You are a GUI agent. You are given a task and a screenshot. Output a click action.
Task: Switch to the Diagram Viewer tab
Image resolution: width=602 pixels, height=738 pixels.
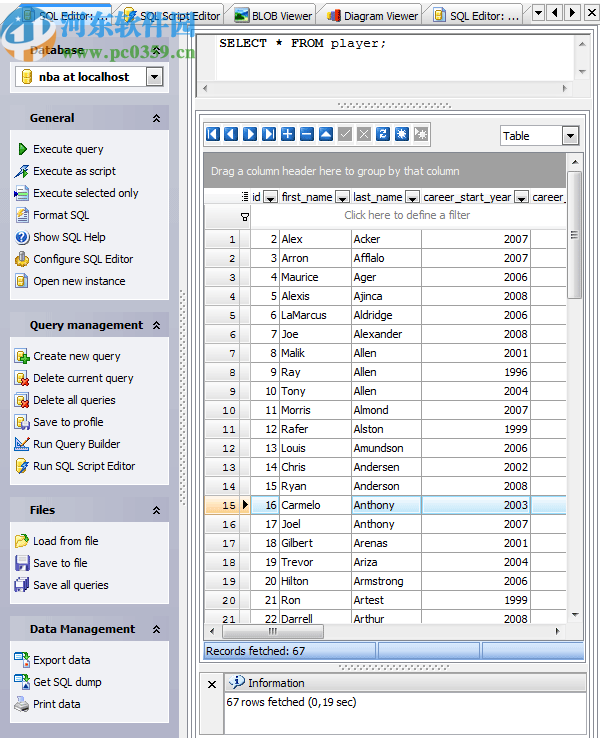click(372, 16)
